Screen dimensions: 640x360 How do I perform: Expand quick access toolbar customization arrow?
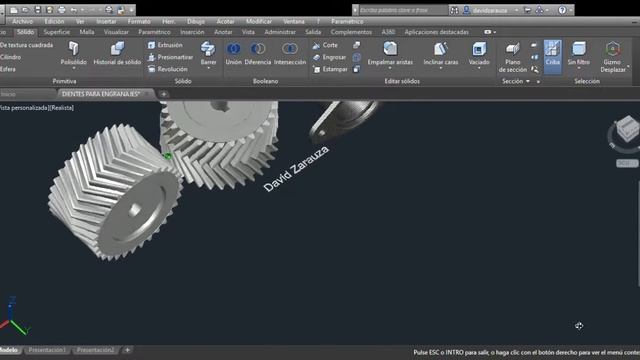131,10
